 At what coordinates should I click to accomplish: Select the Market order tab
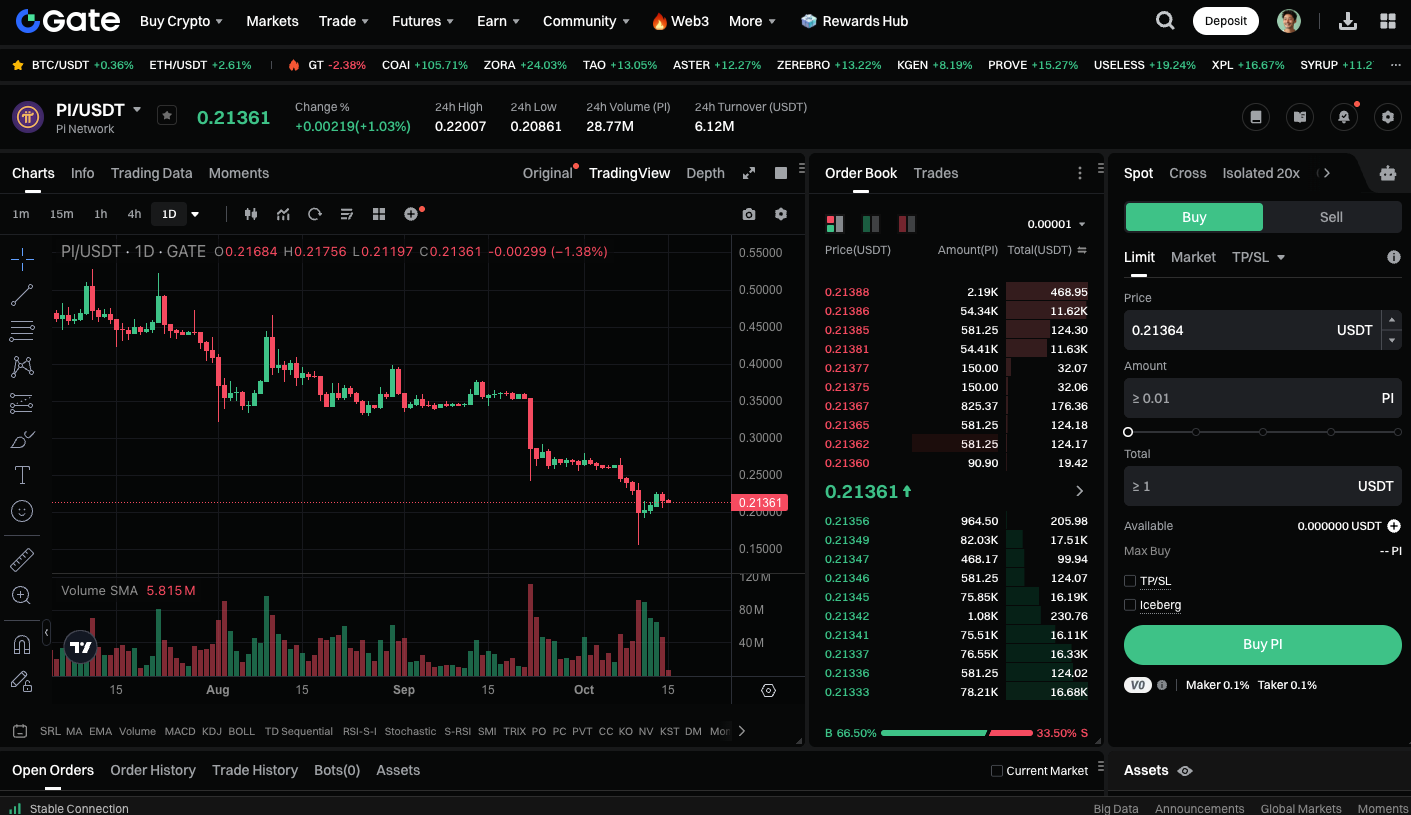[1193, 257]
